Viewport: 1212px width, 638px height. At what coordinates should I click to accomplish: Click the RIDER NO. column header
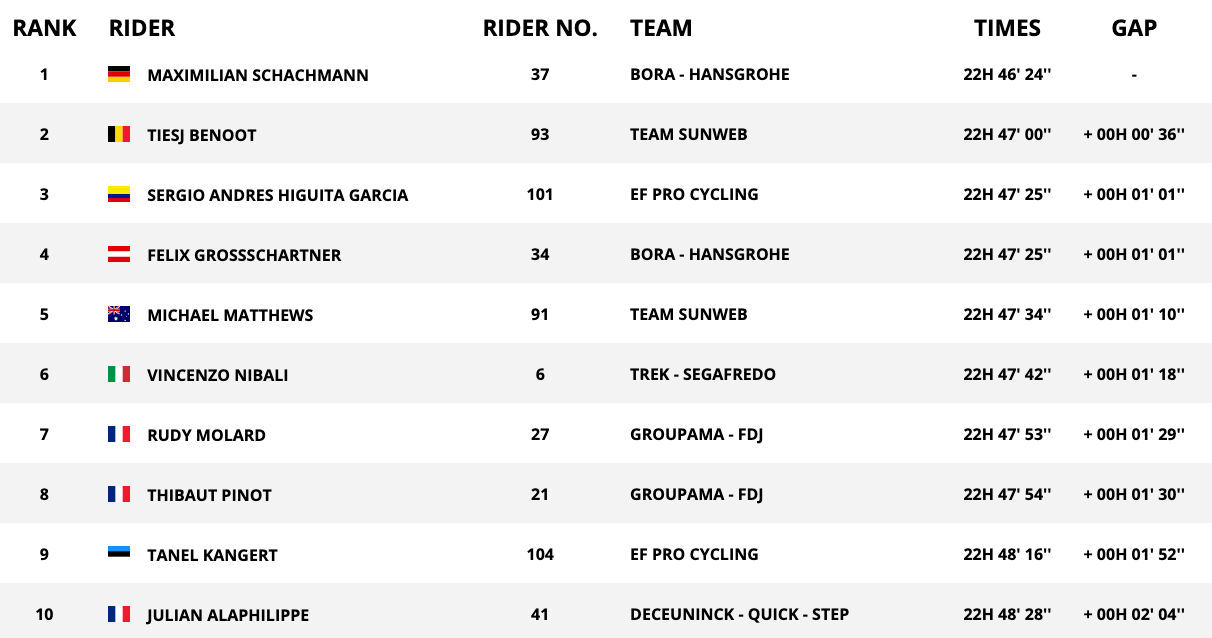(540, 28)
